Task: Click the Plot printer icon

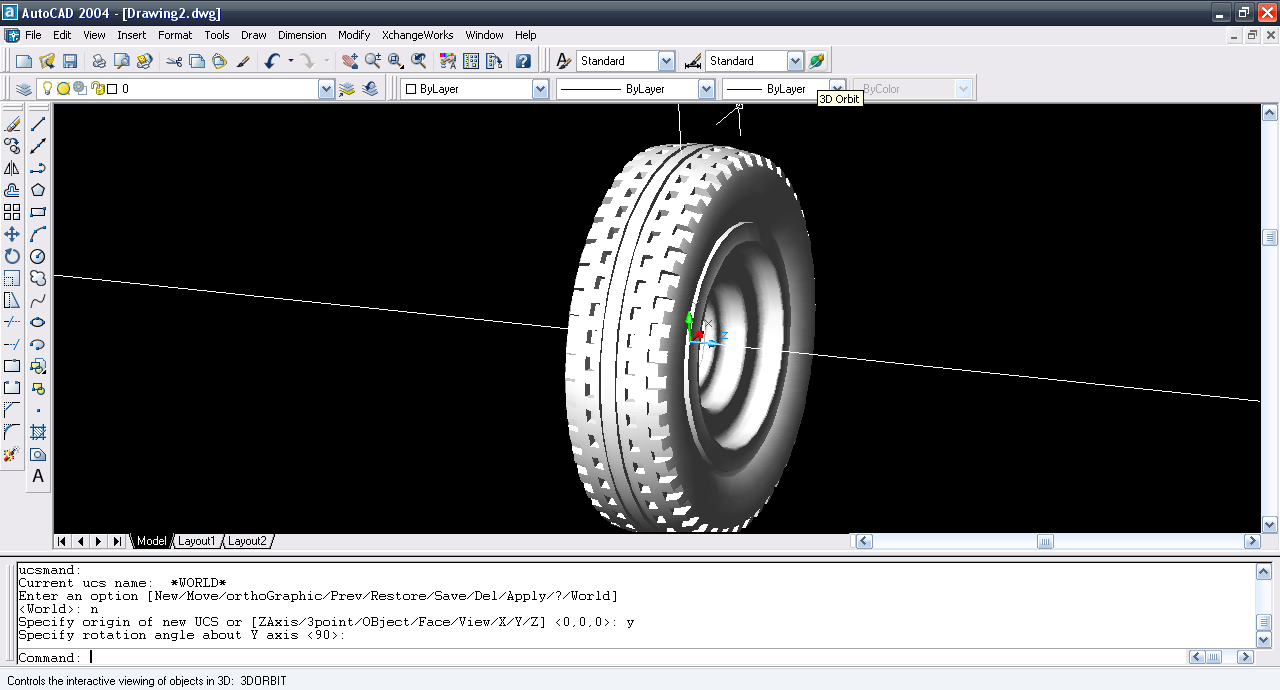Action: pos(99,61)
